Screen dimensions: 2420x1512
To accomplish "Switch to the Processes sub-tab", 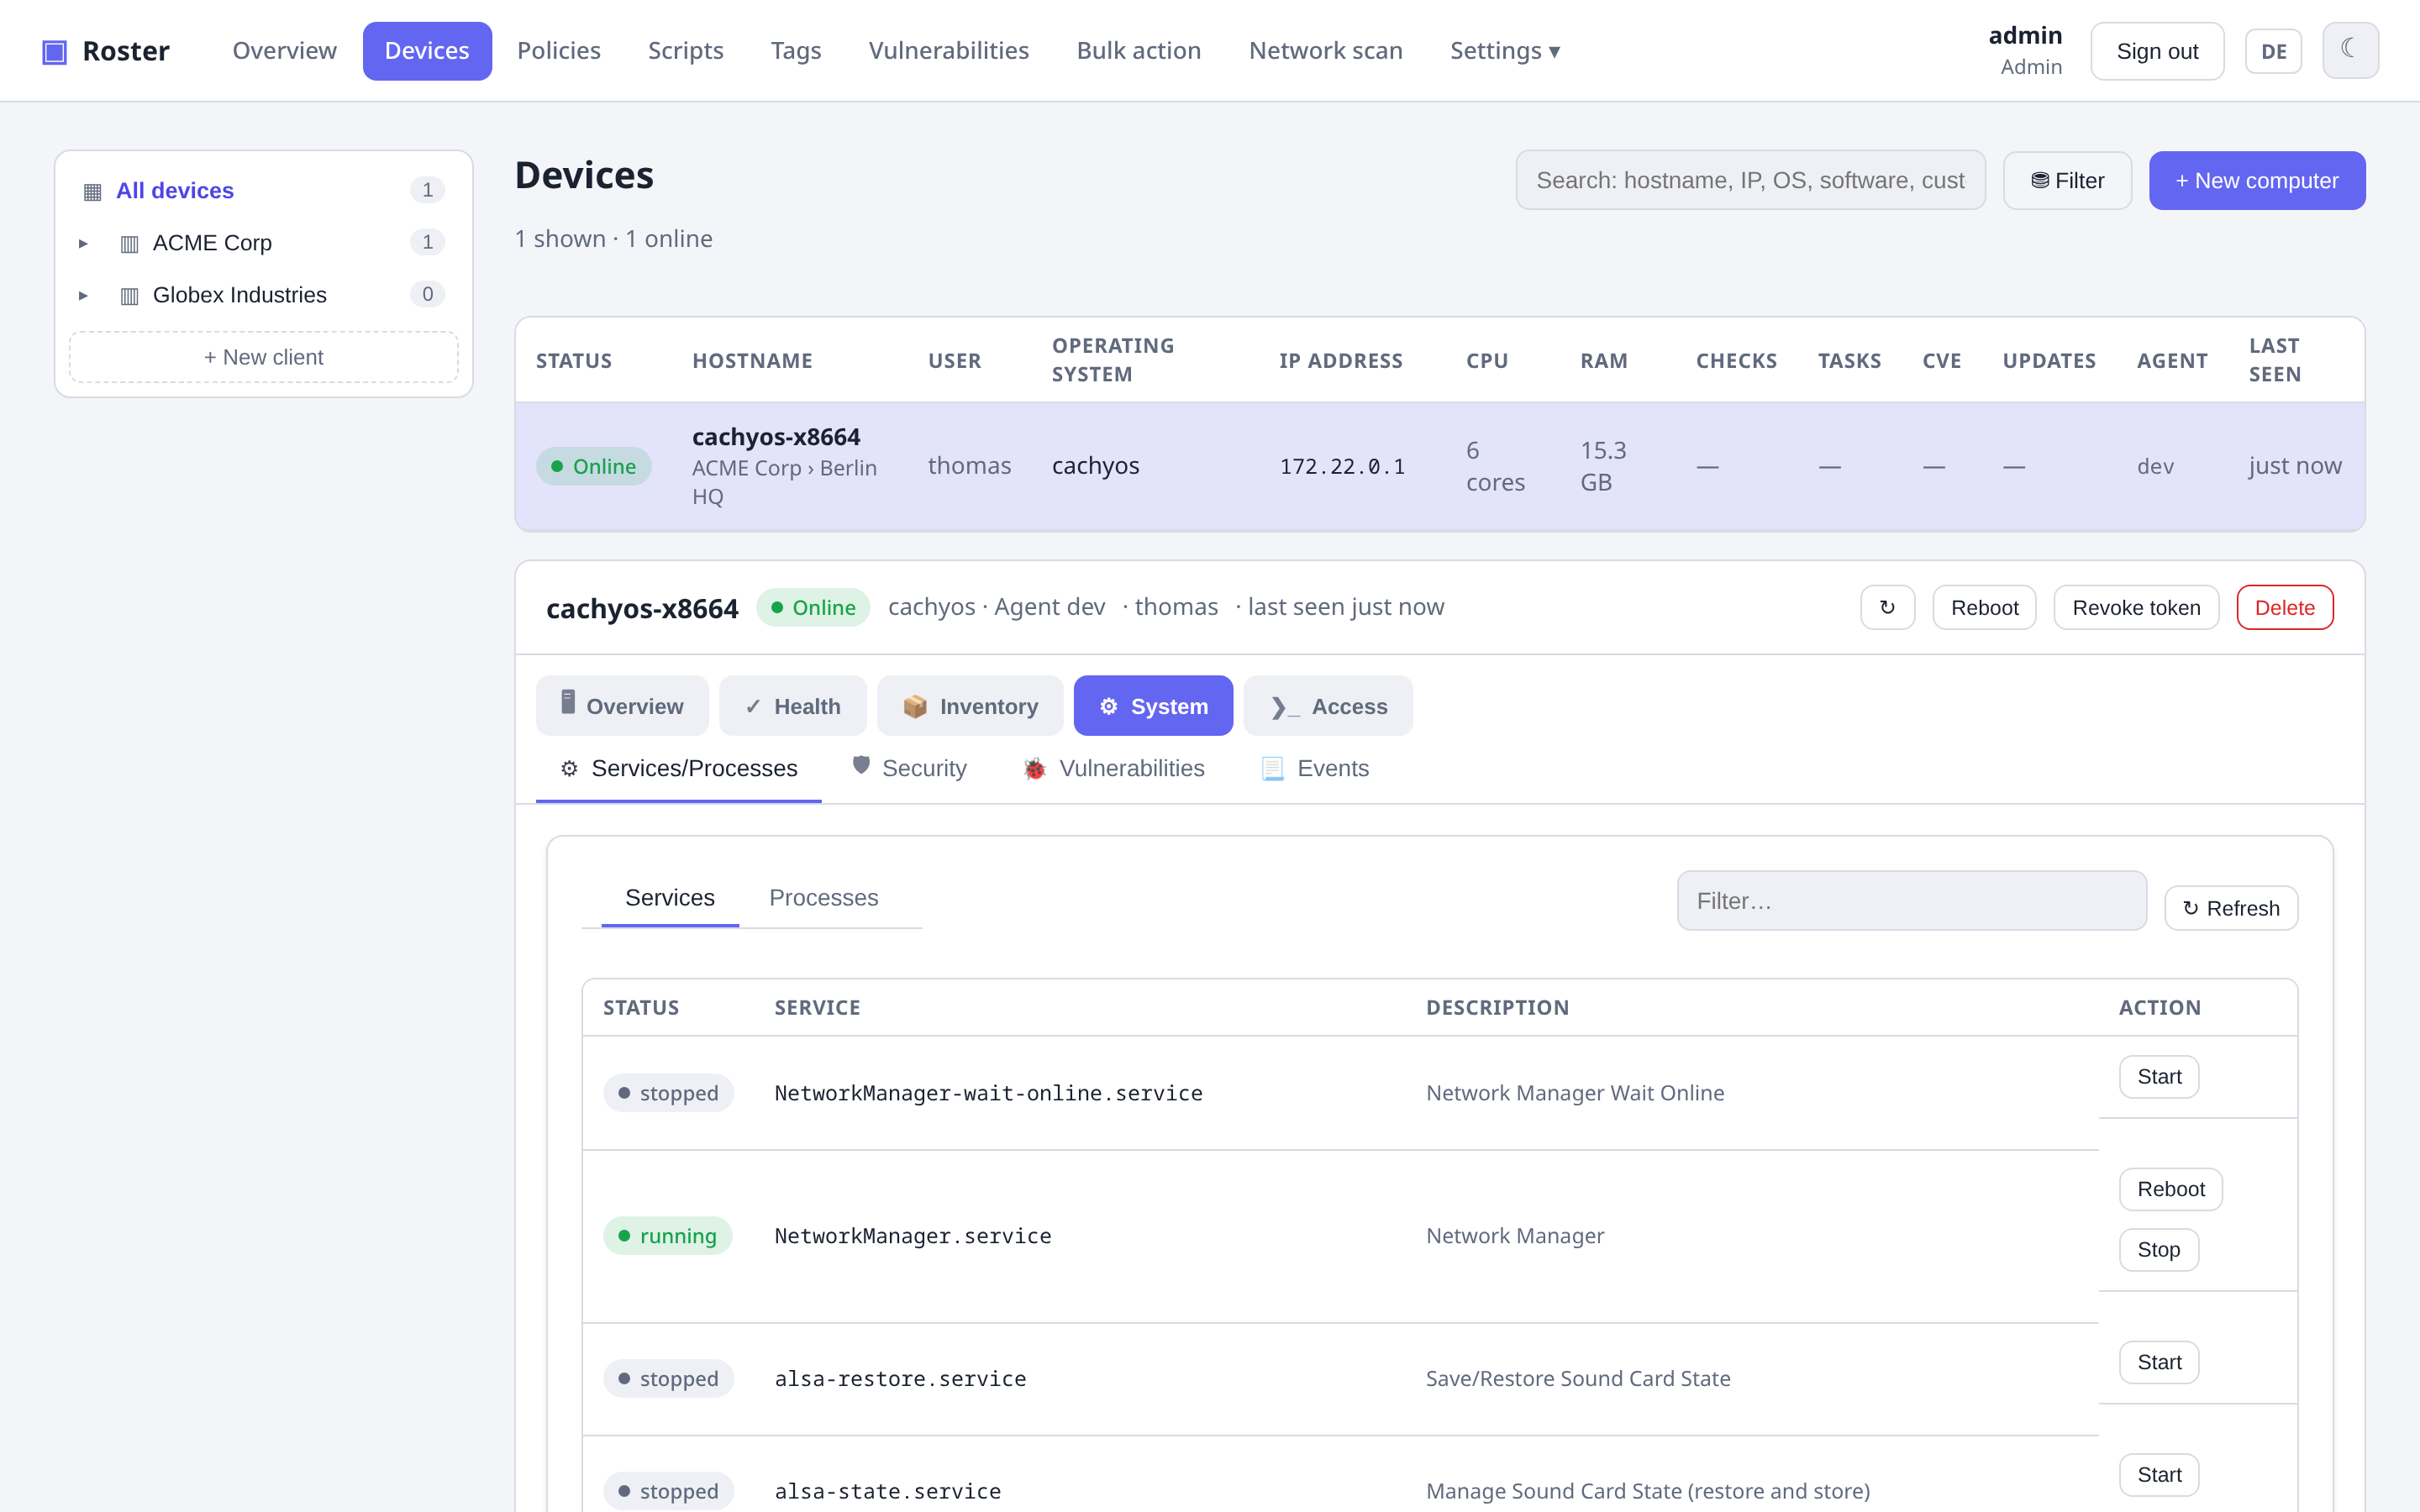I will point(823,898).
